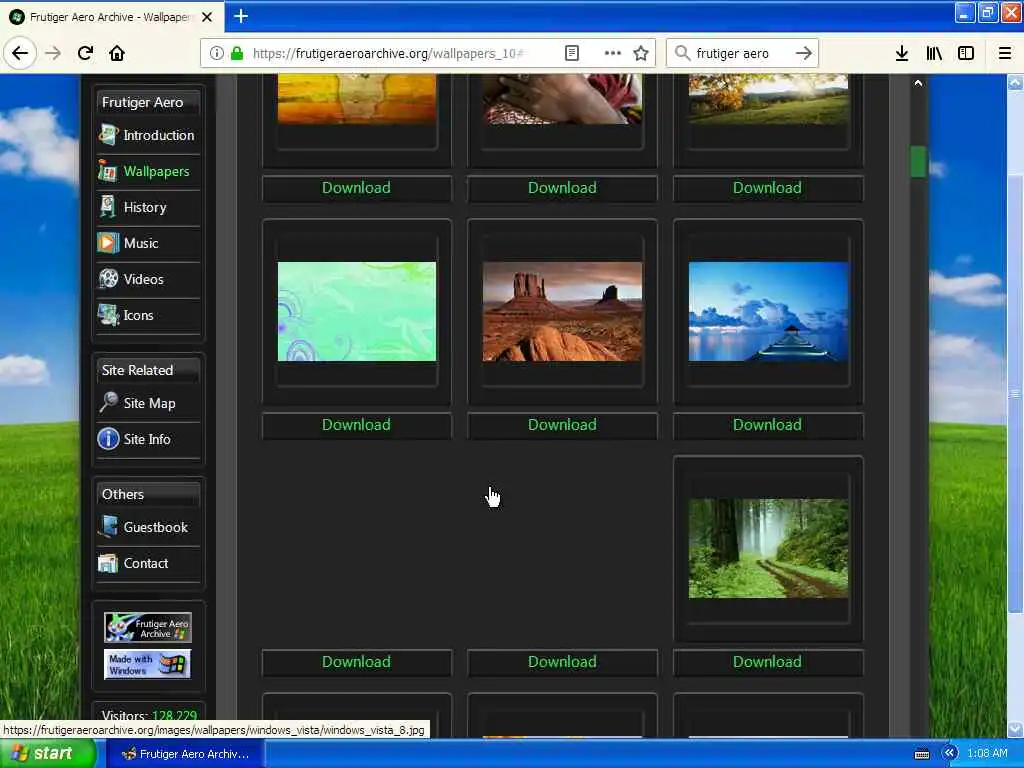
Task: Open the desert butte wallpaper thumbnail
Action: pyautogui.click(x=562, y=312)
